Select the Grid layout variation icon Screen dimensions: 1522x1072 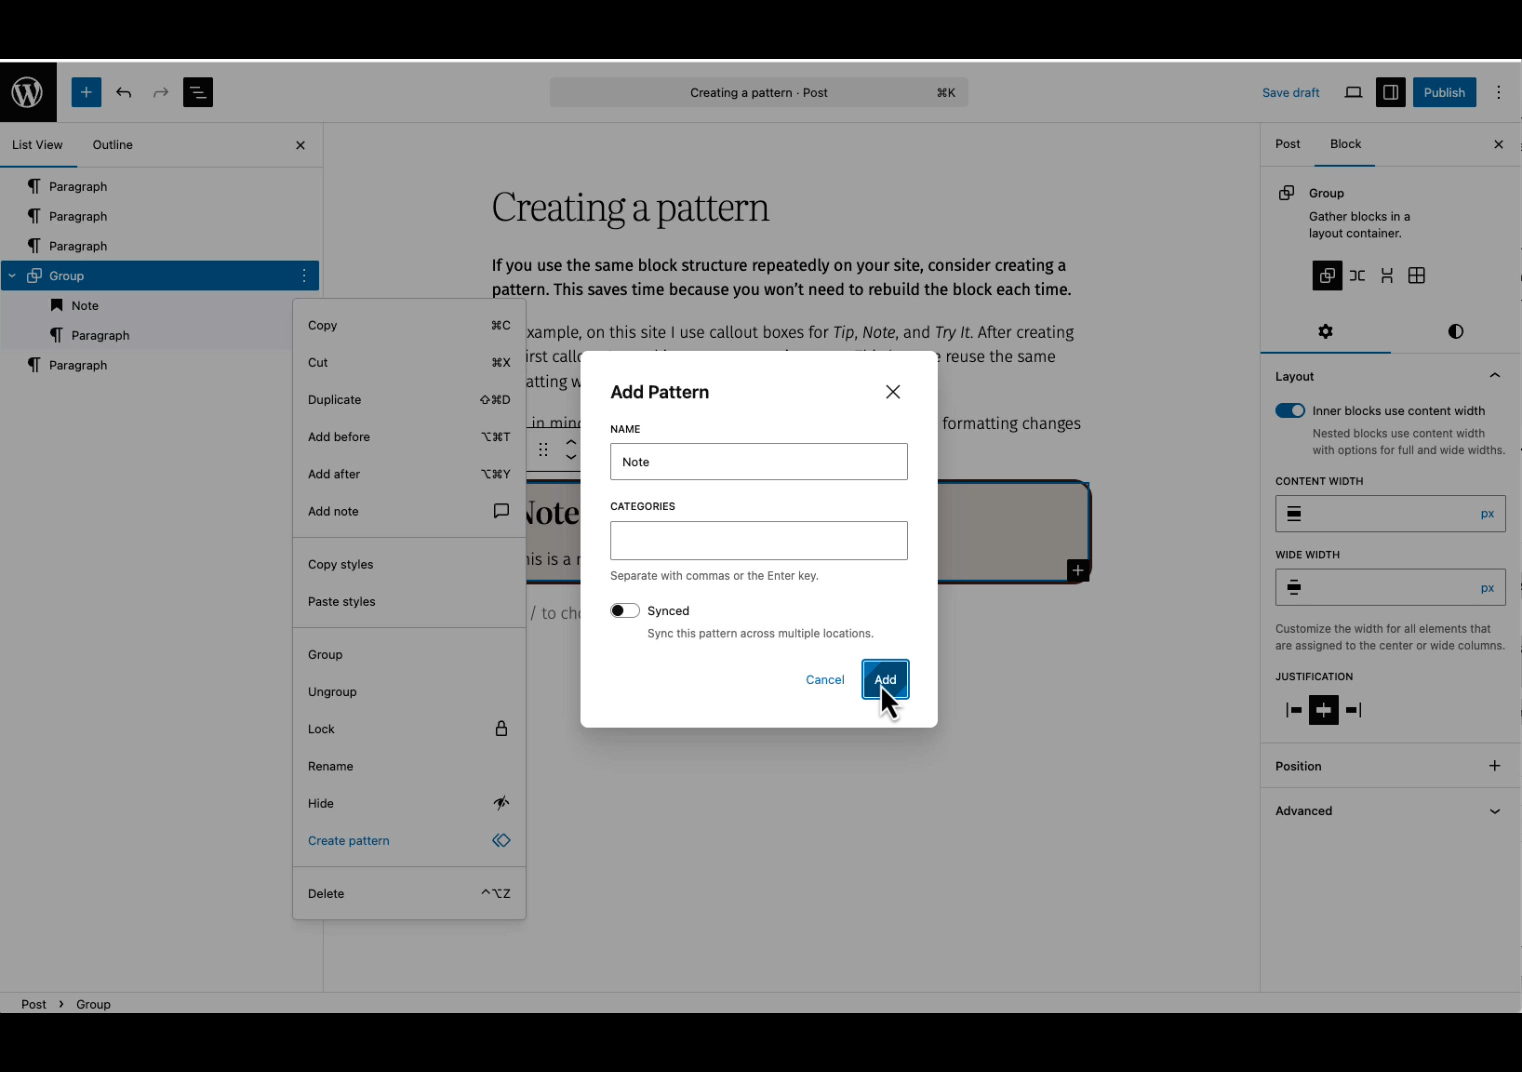pyautogui.click(x=1417, y=276)
